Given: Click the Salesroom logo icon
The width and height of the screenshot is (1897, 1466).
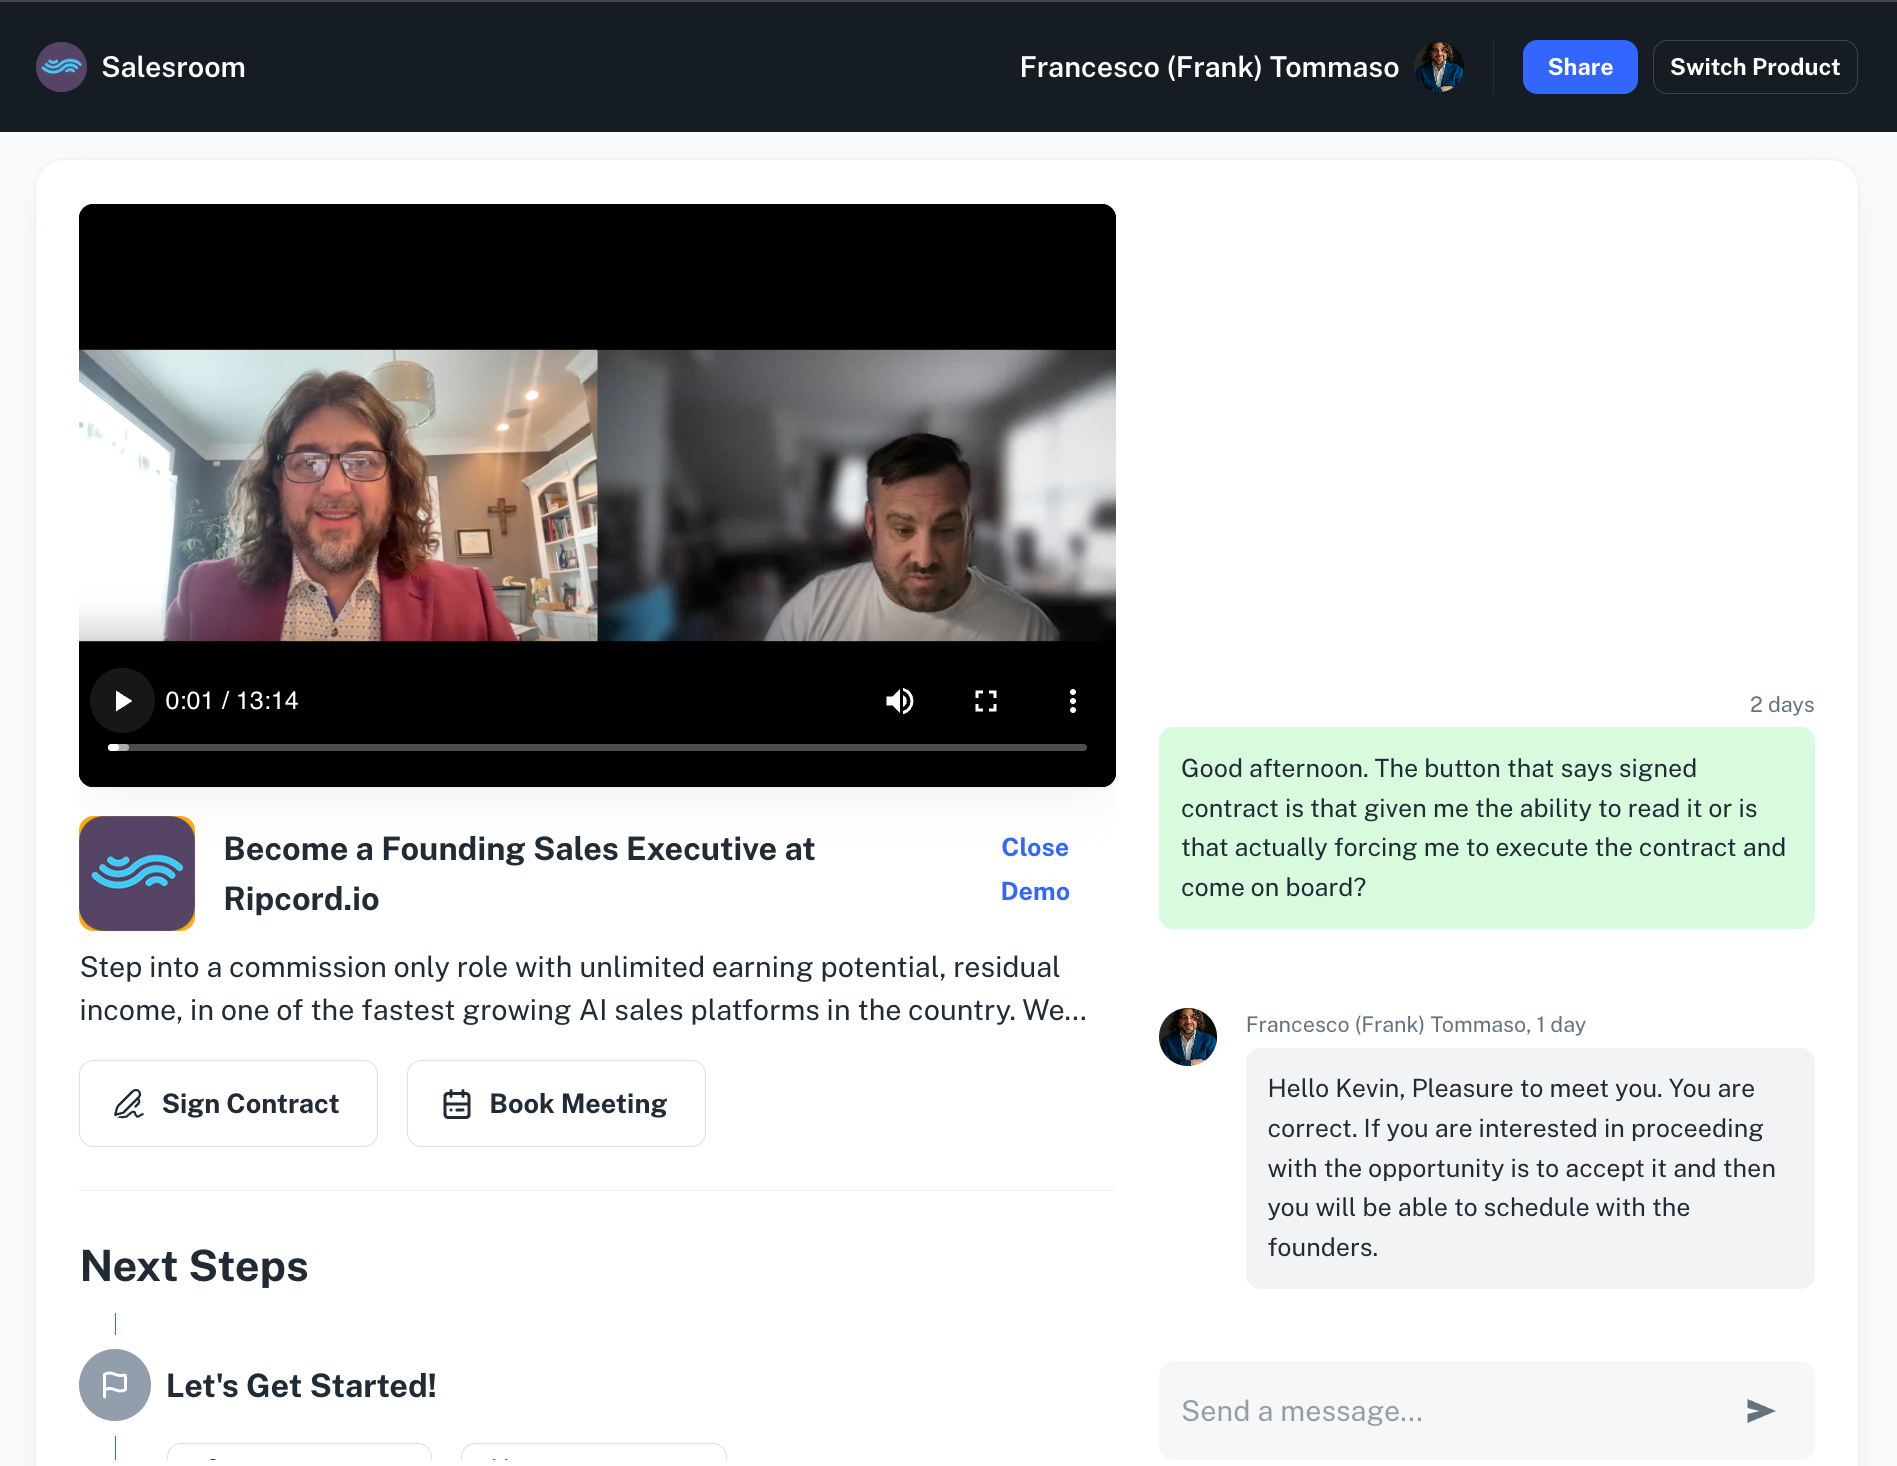Looking at the screenshot, I should (x=61, y=67).
